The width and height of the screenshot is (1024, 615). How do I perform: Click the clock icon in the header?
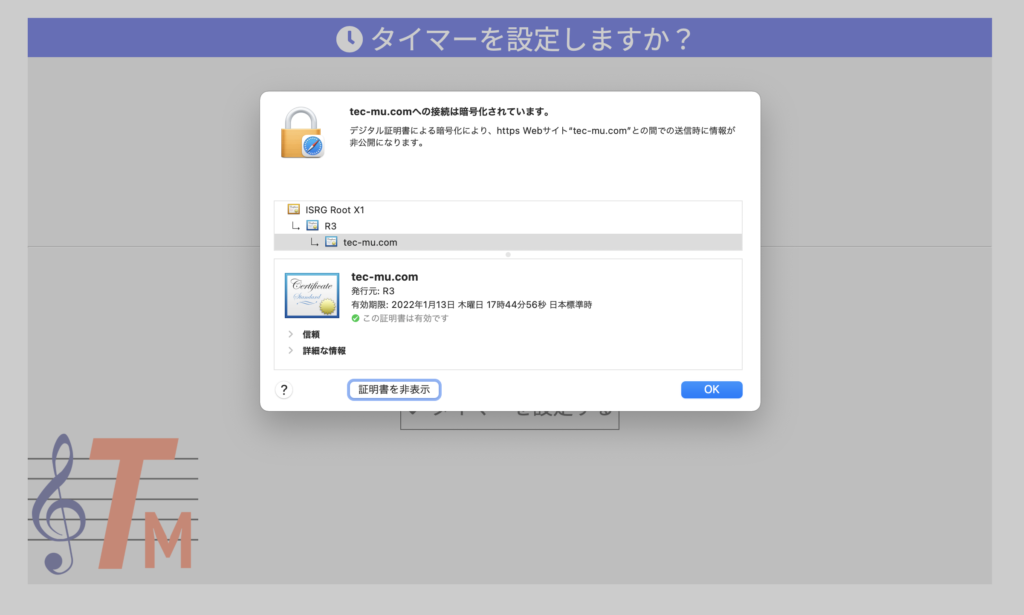point(349,39)
